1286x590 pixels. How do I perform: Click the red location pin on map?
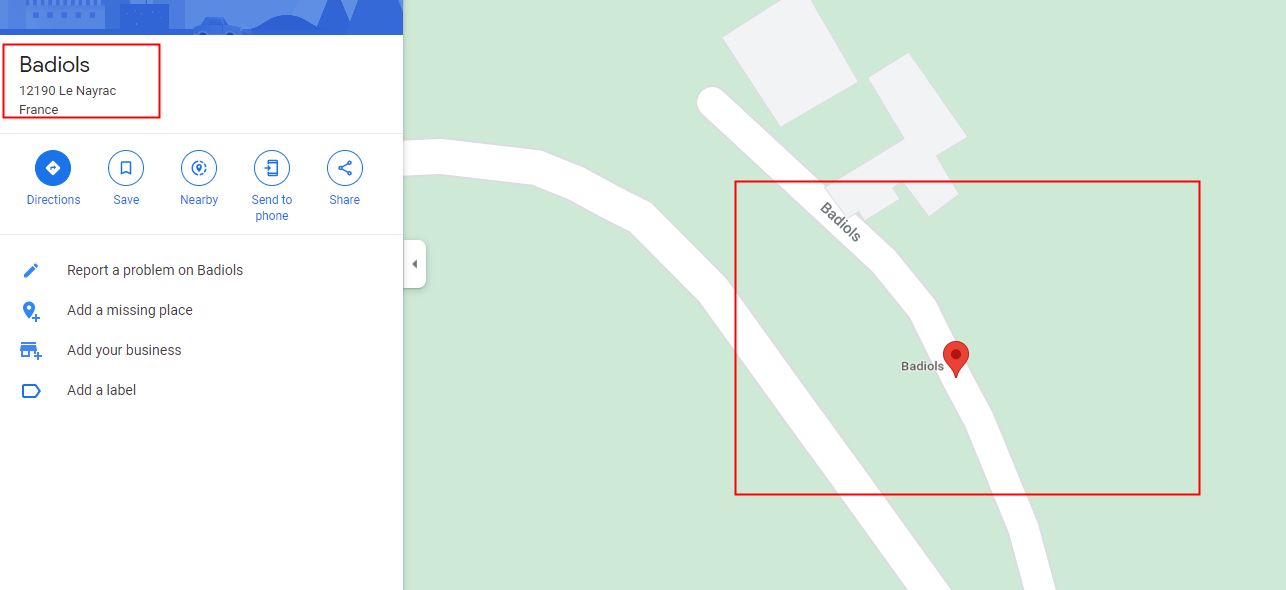point(956,358)
